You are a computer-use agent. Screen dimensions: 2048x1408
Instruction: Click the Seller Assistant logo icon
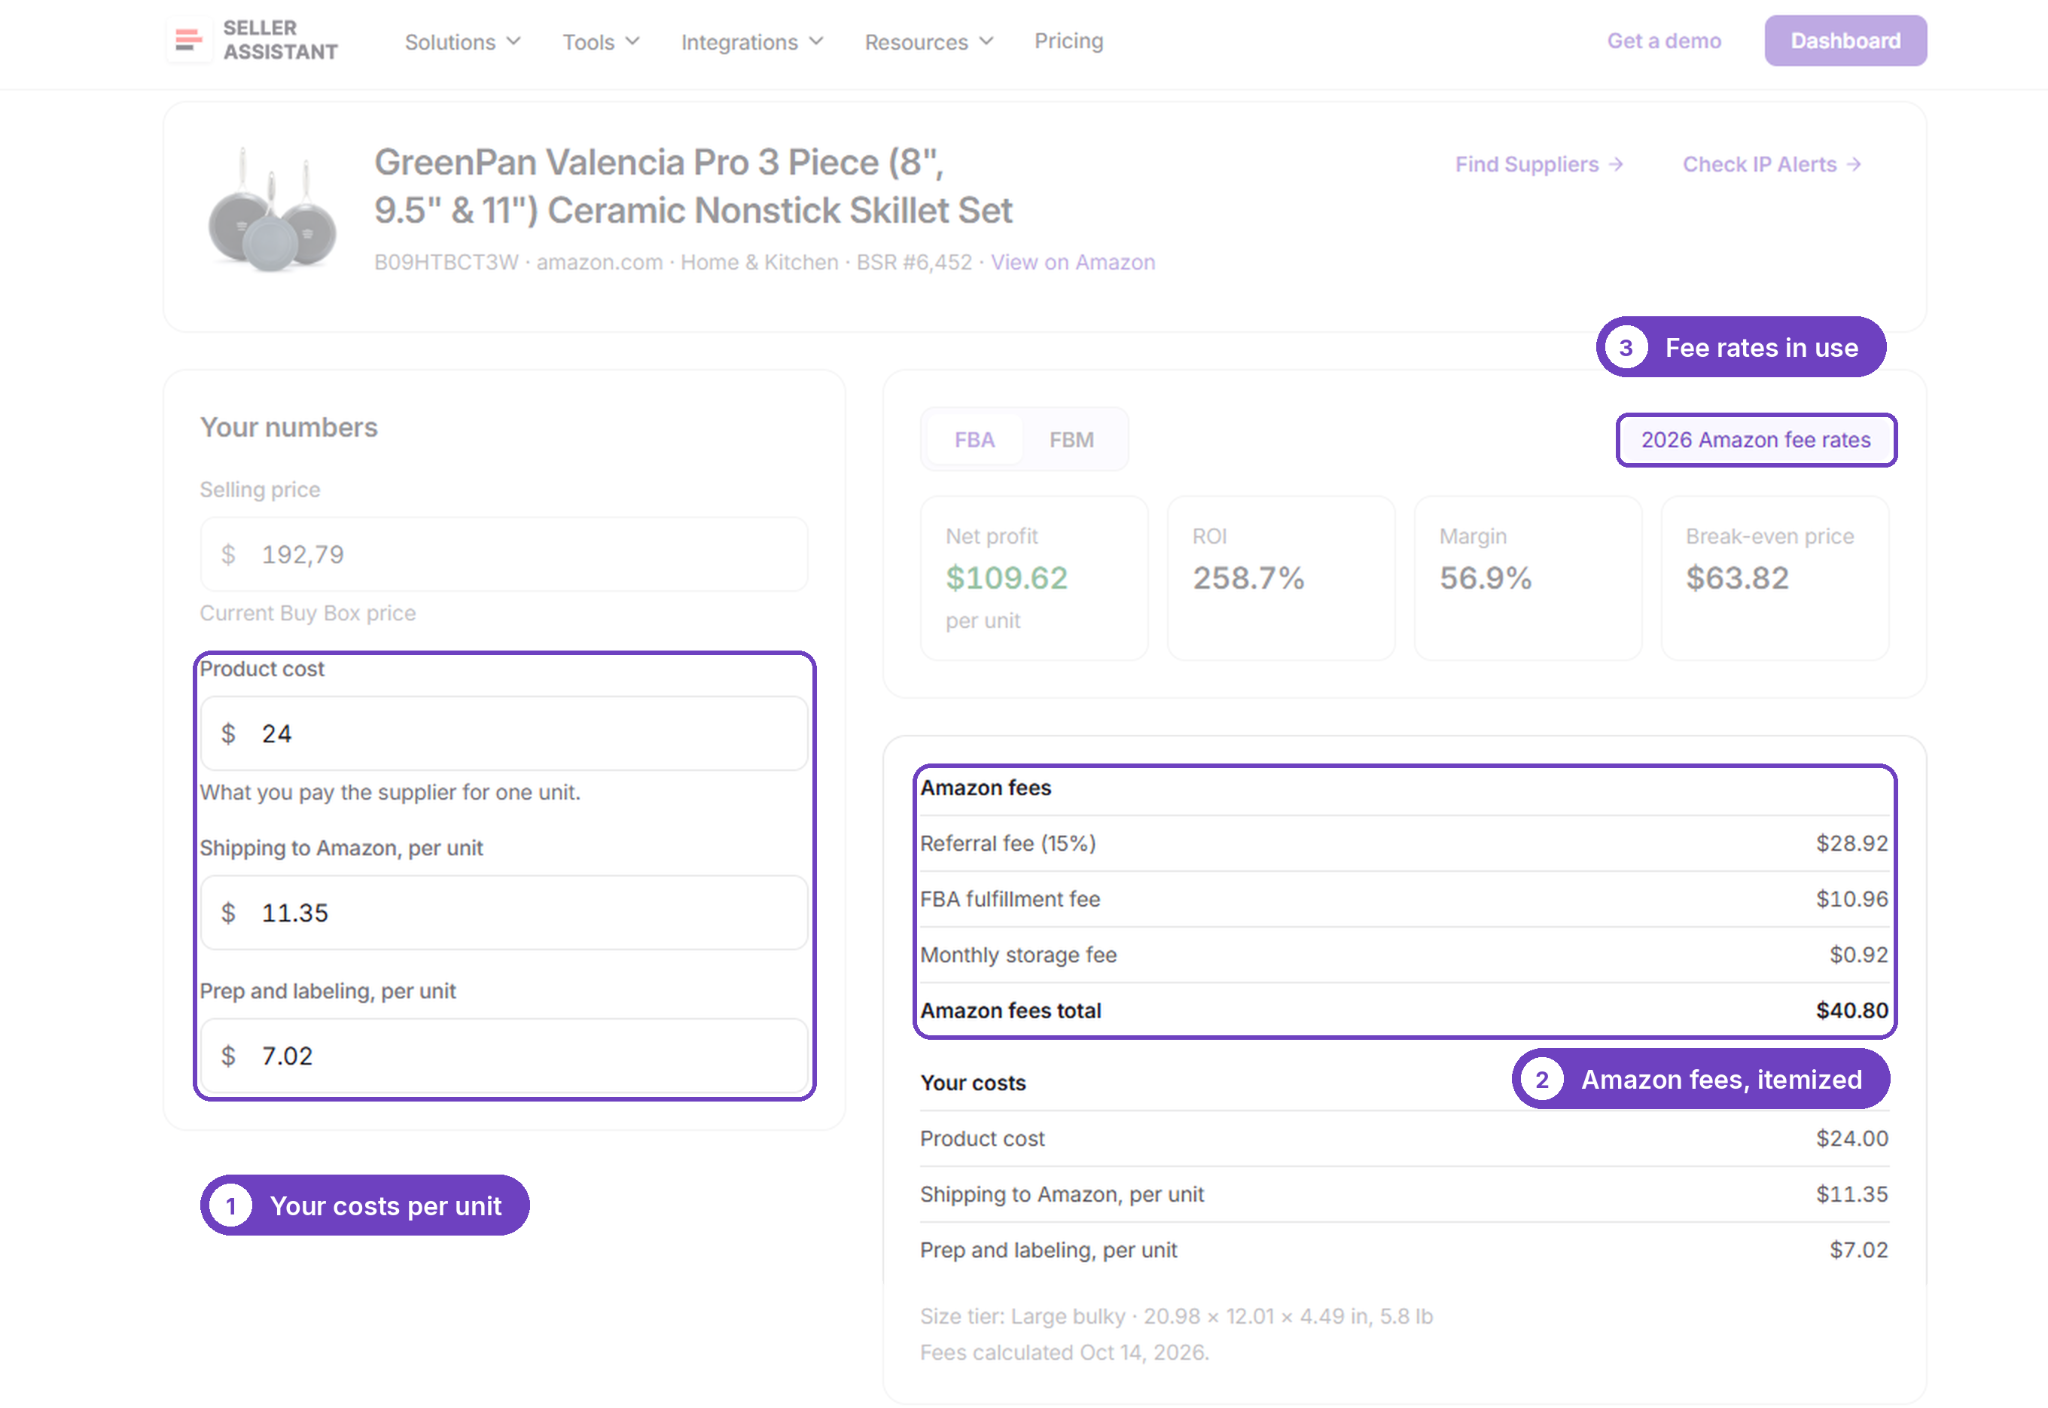pyautogui.click(x=188, y=40)
